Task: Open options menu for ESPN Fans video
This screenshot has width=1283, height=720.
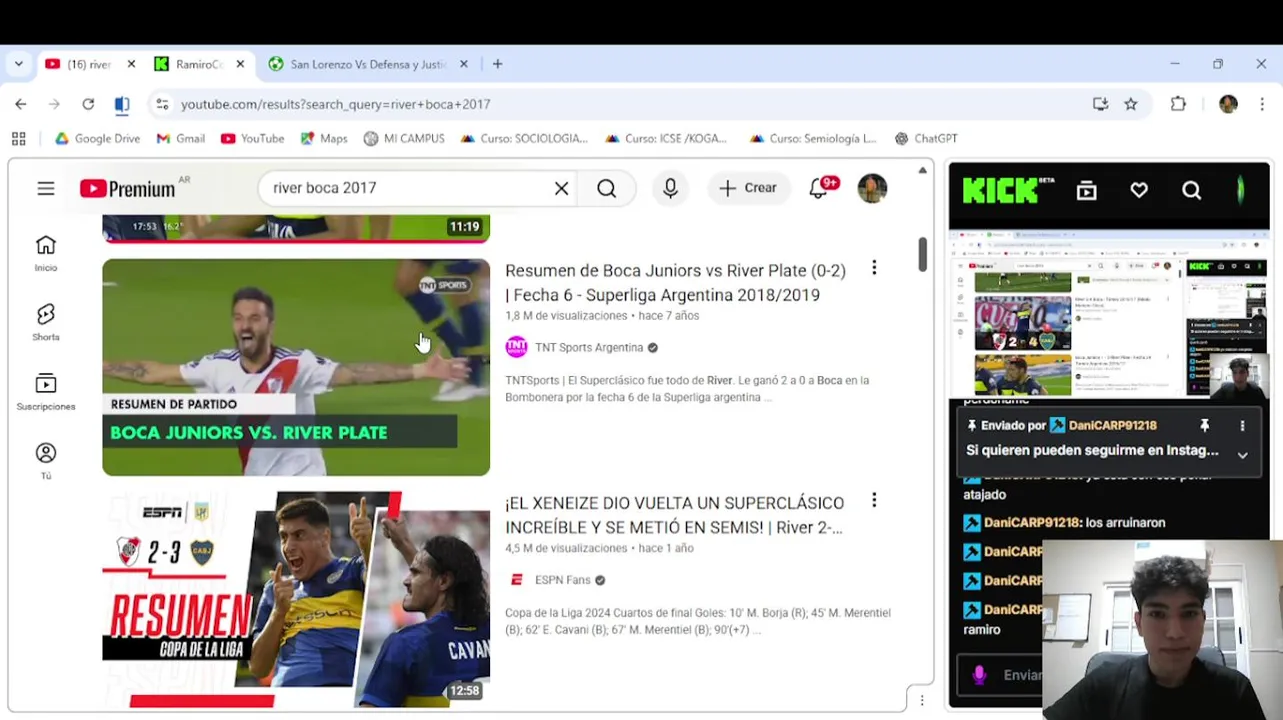Action: pyautogui.click(x=874, y=500)
